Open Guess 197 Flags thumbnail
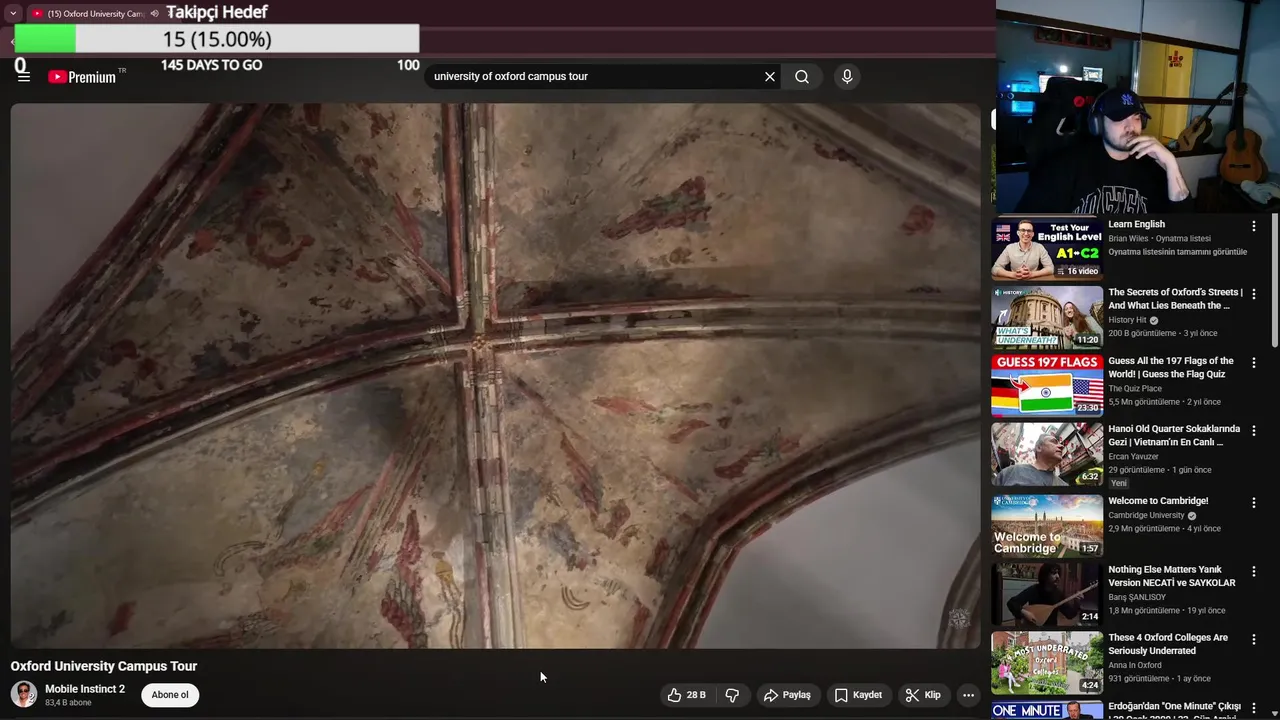Image resolution: width=1280 pixels, height=720 pixels. click(1047, 385)
